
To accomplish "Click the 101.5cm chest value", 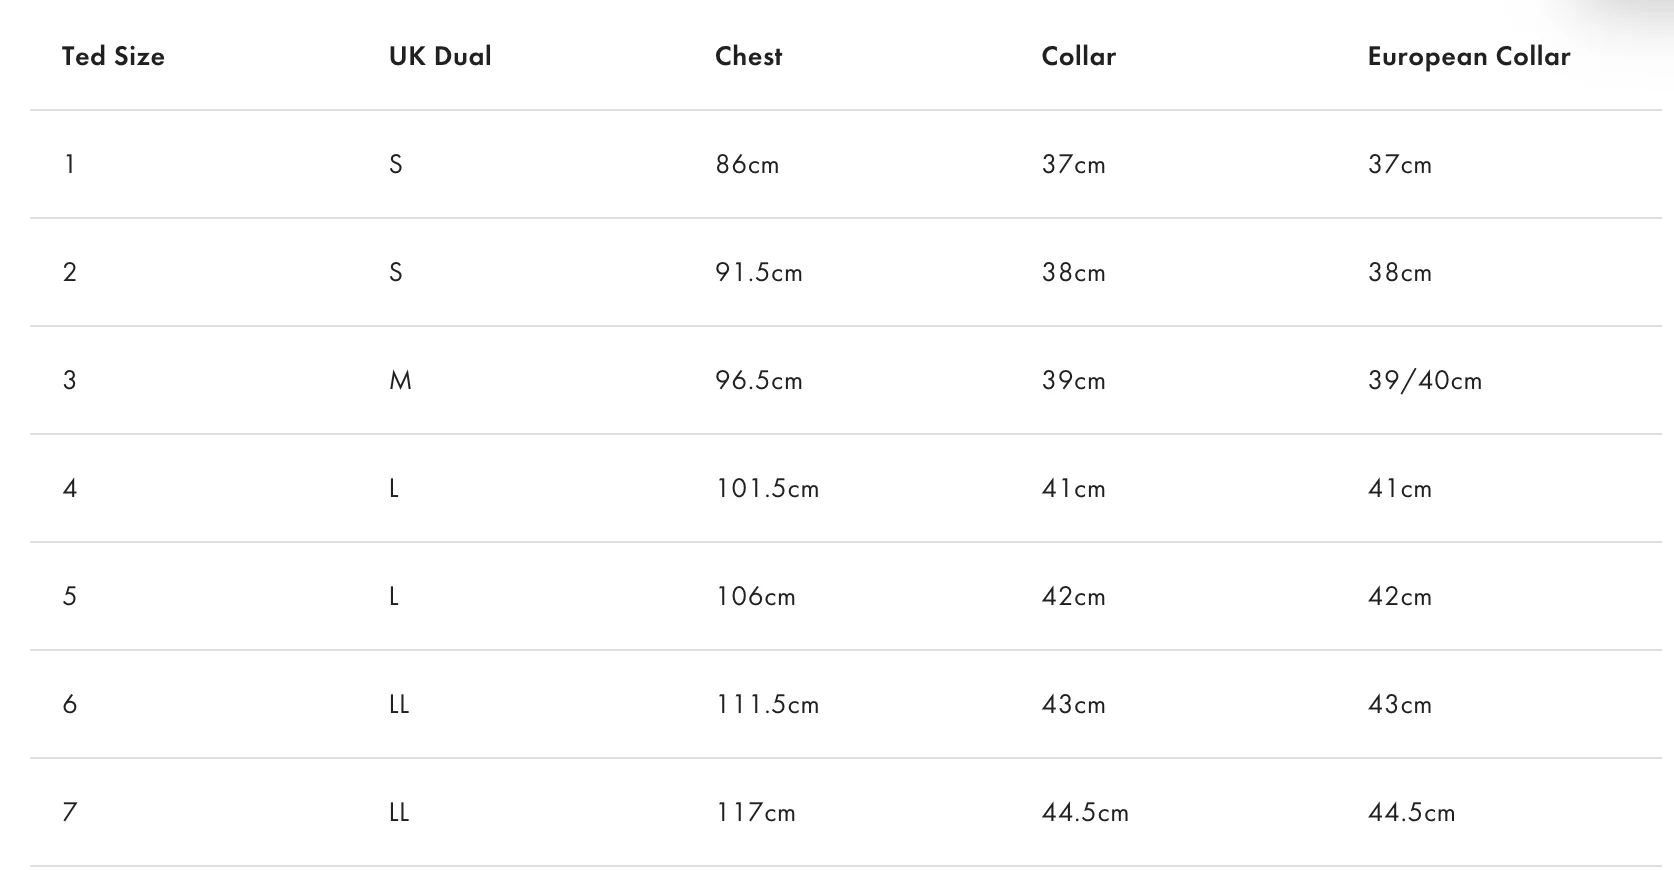I will click(767, 488).
